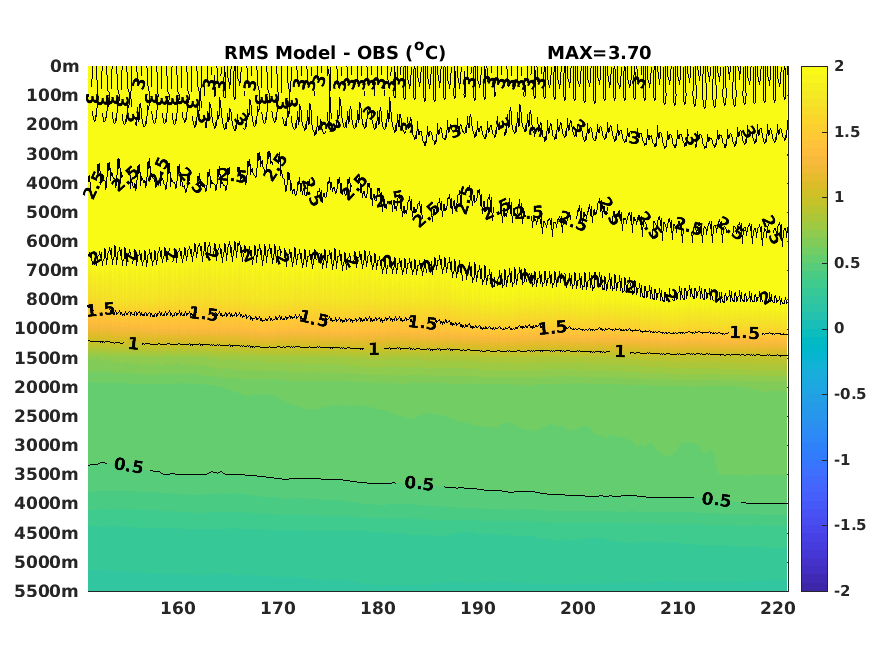Click the colorbar '-1.5' tick label
Viewport: 875px width, 656px height.
point(850,525)
